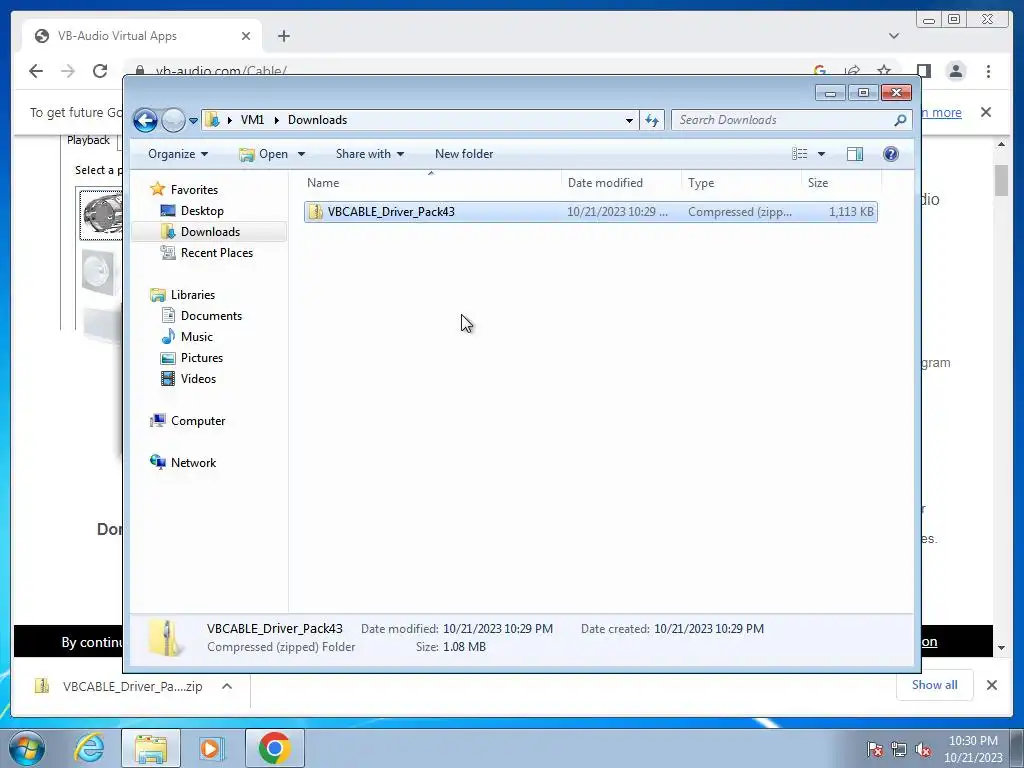Click the Windows Explorer taskbar button

pos(151,748)
